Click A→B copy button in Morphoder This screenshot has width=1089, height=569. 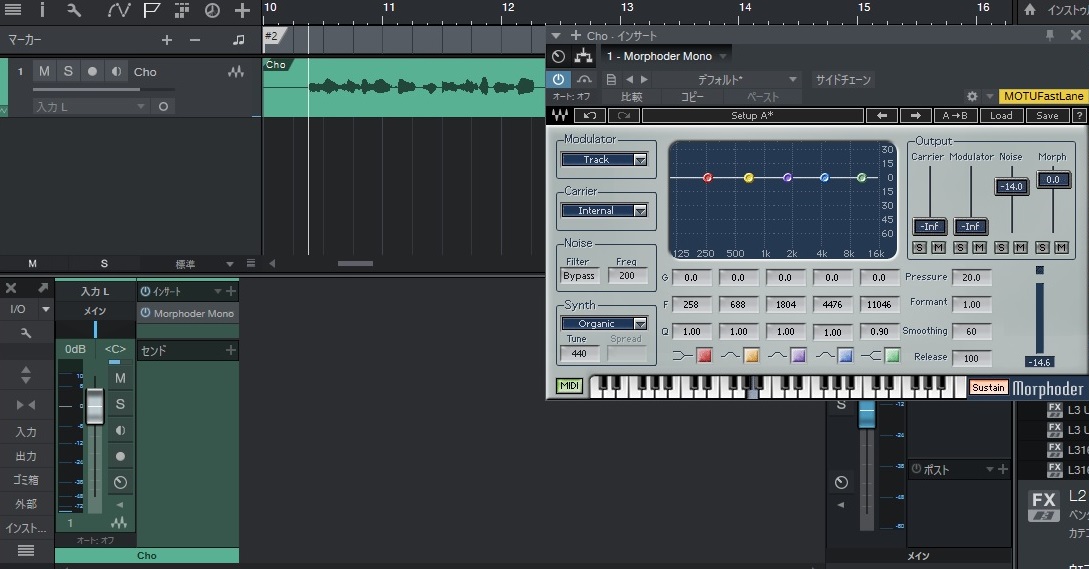955,115
